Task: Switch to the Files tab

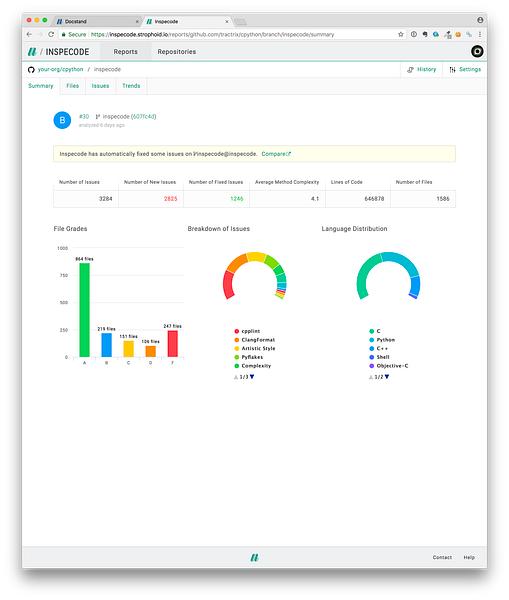Action: [72, 86]
